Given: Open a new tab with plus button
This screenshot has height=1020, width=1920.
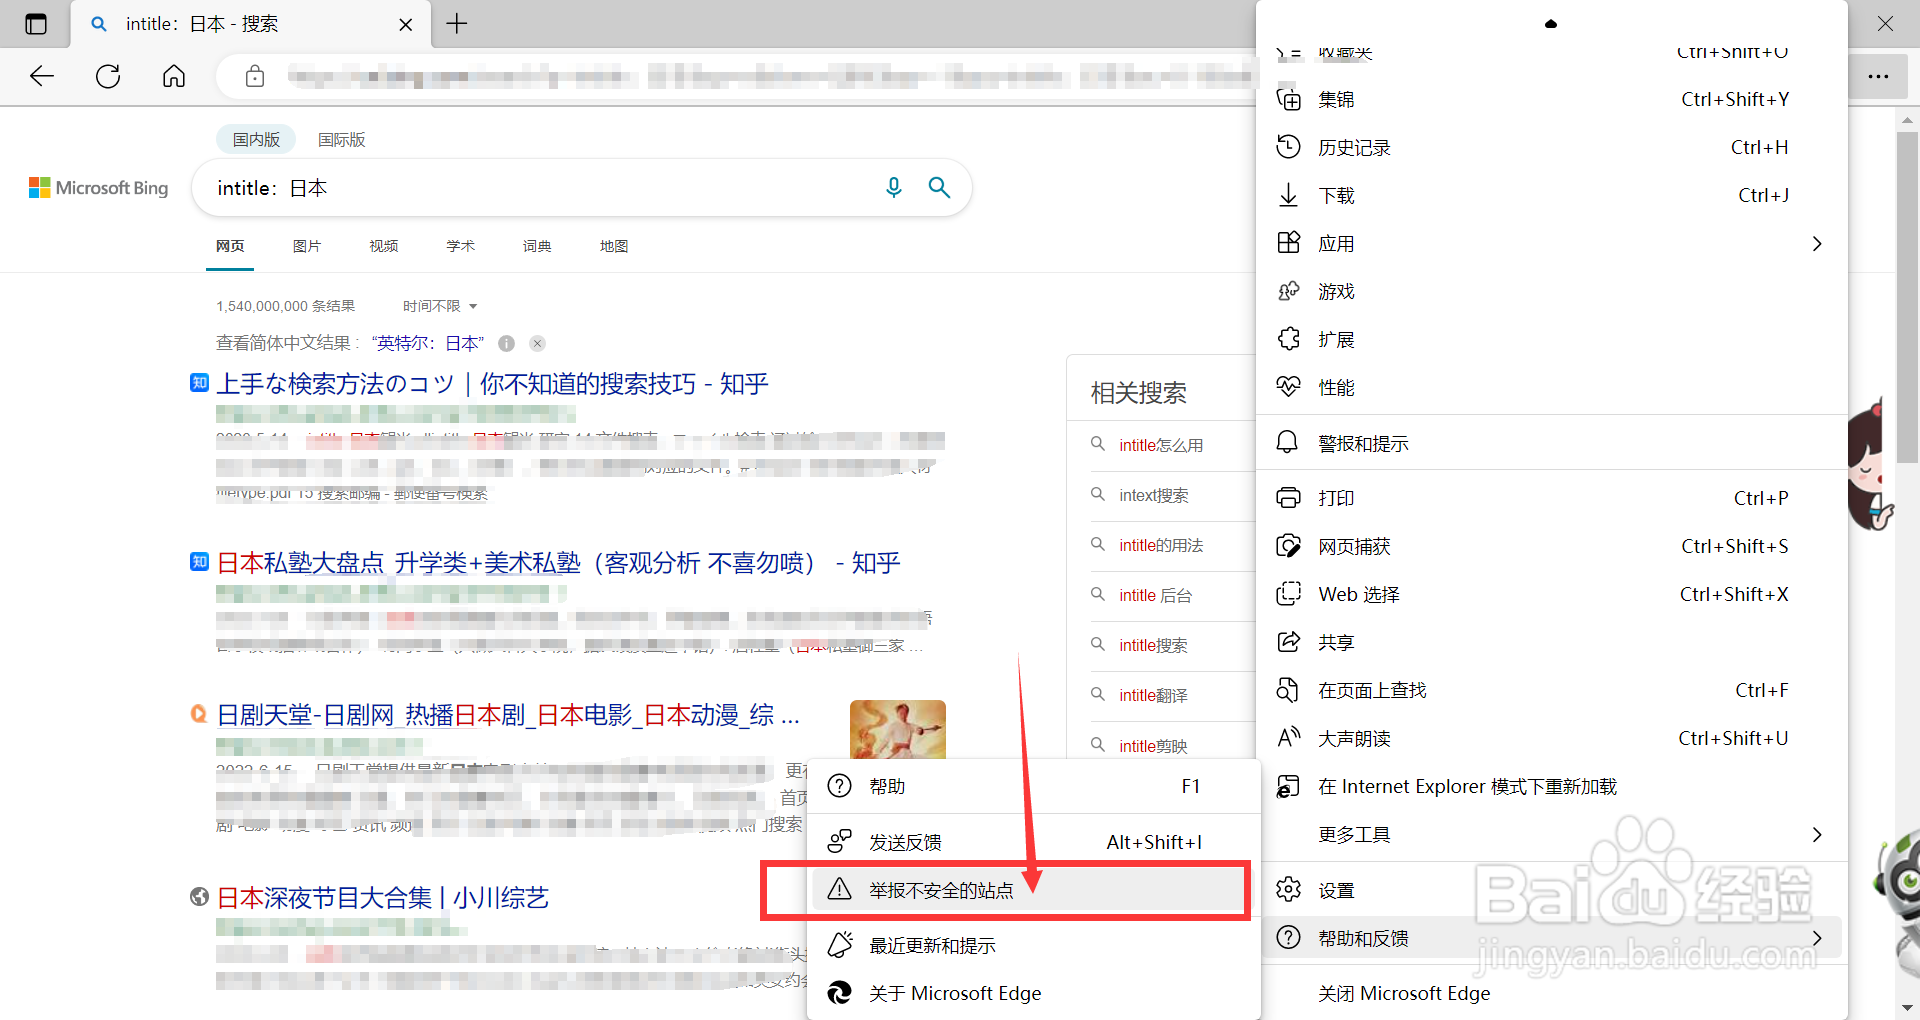Looking at the screenshot, I should pos(457,24).
